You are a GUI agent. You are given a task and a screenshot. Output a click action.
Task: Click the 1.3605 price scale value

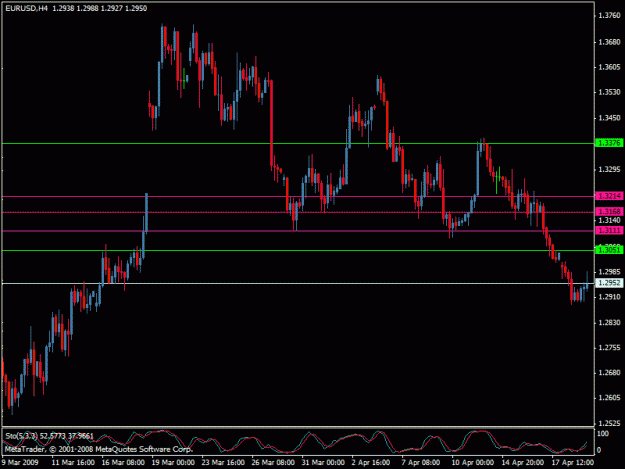[x=609, y=67]
